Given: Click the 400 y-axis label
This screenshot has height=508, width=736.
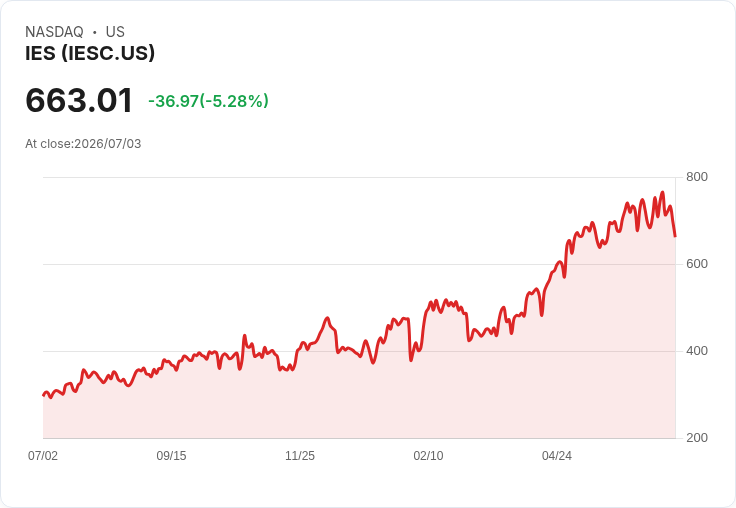Looking at the screenshot, I should (x=697, y=351).
